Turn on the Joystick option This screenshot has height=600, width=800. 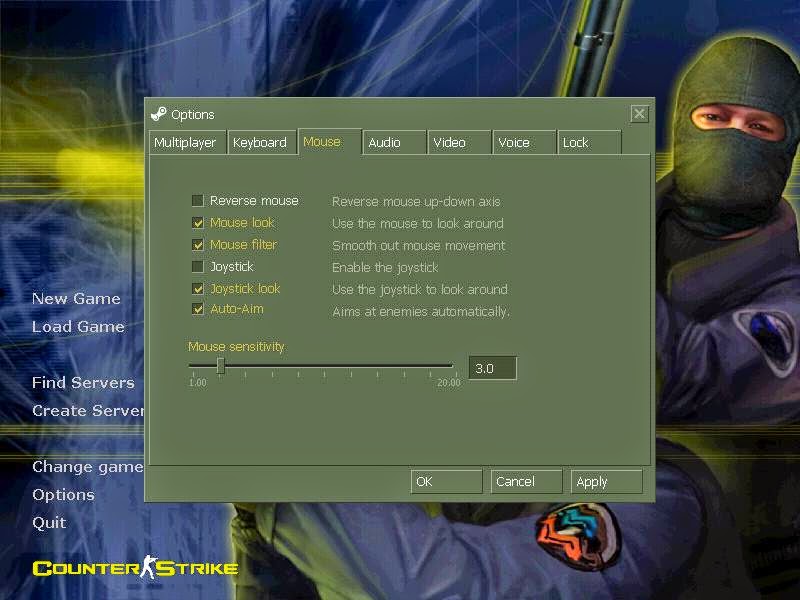coord(197,266)
